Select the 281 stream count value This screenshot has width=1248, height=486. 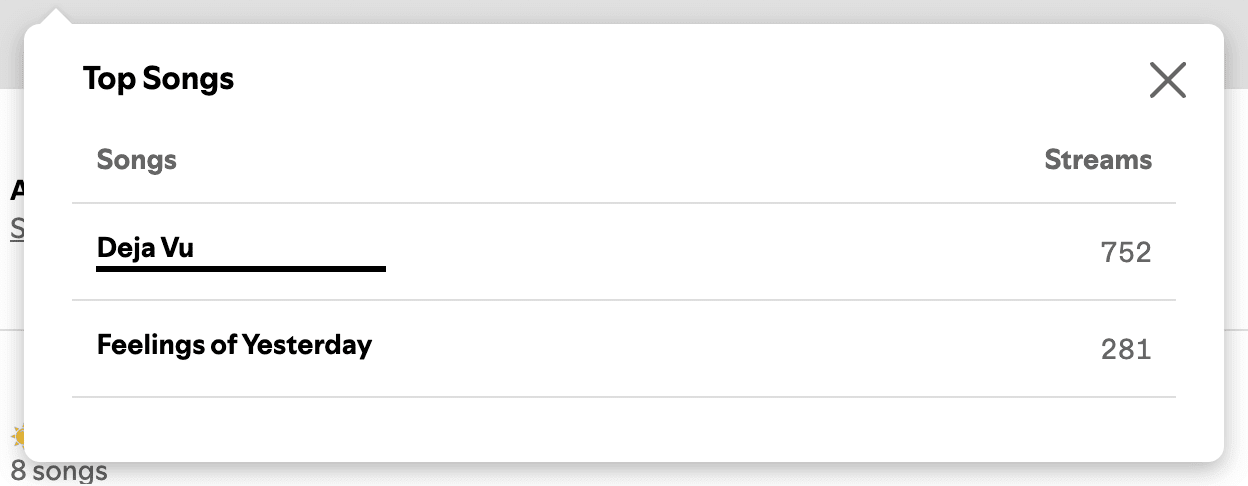1126,349
